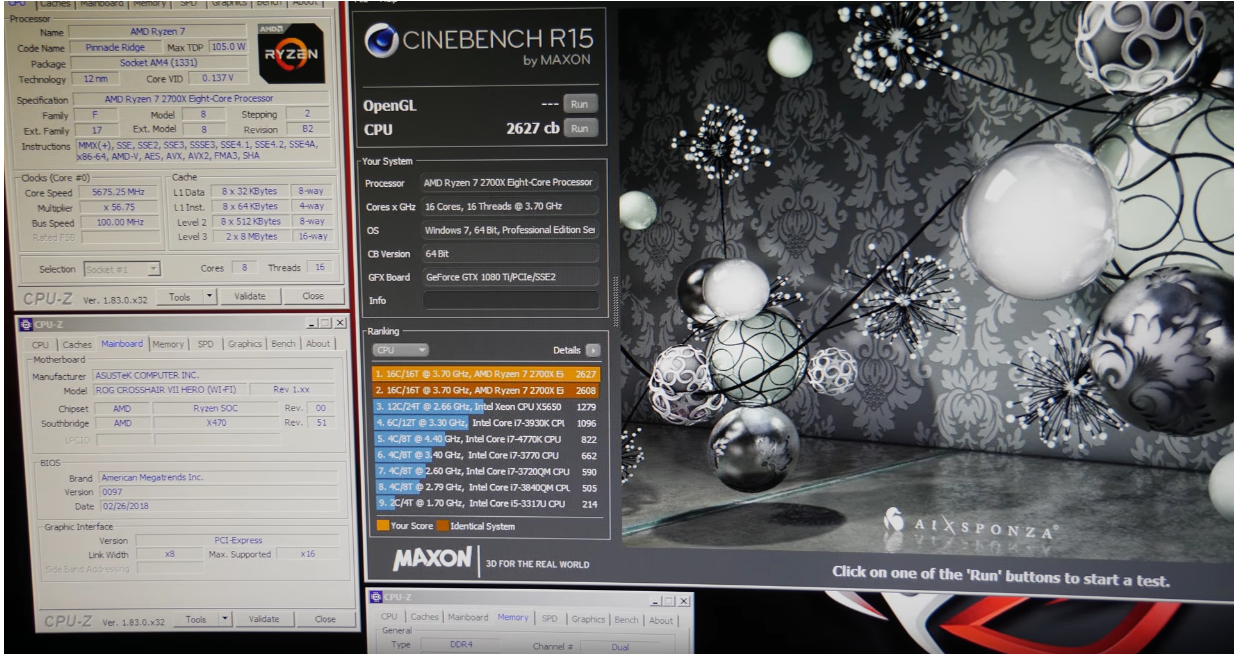Click Close in the CPU-Z processor window
Image resolution: width=1234 pixels, height=654 pixels.
[x=313, y=296]
